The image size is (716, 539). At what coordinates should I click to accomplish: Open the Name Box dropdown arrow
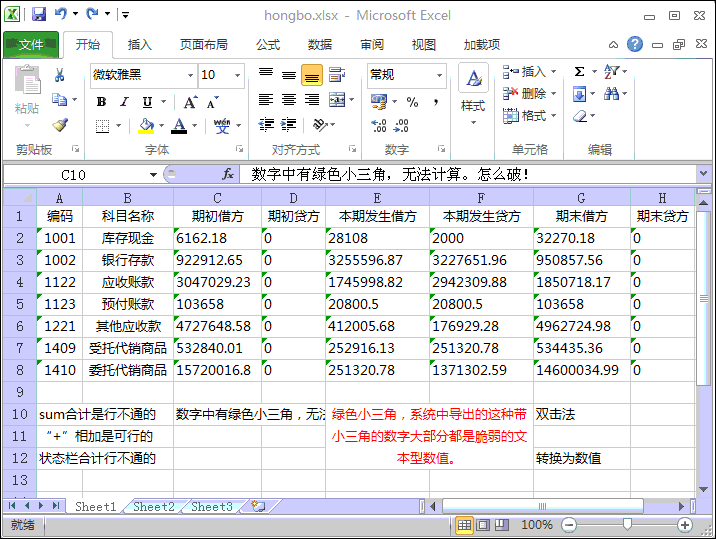point(153,174)
